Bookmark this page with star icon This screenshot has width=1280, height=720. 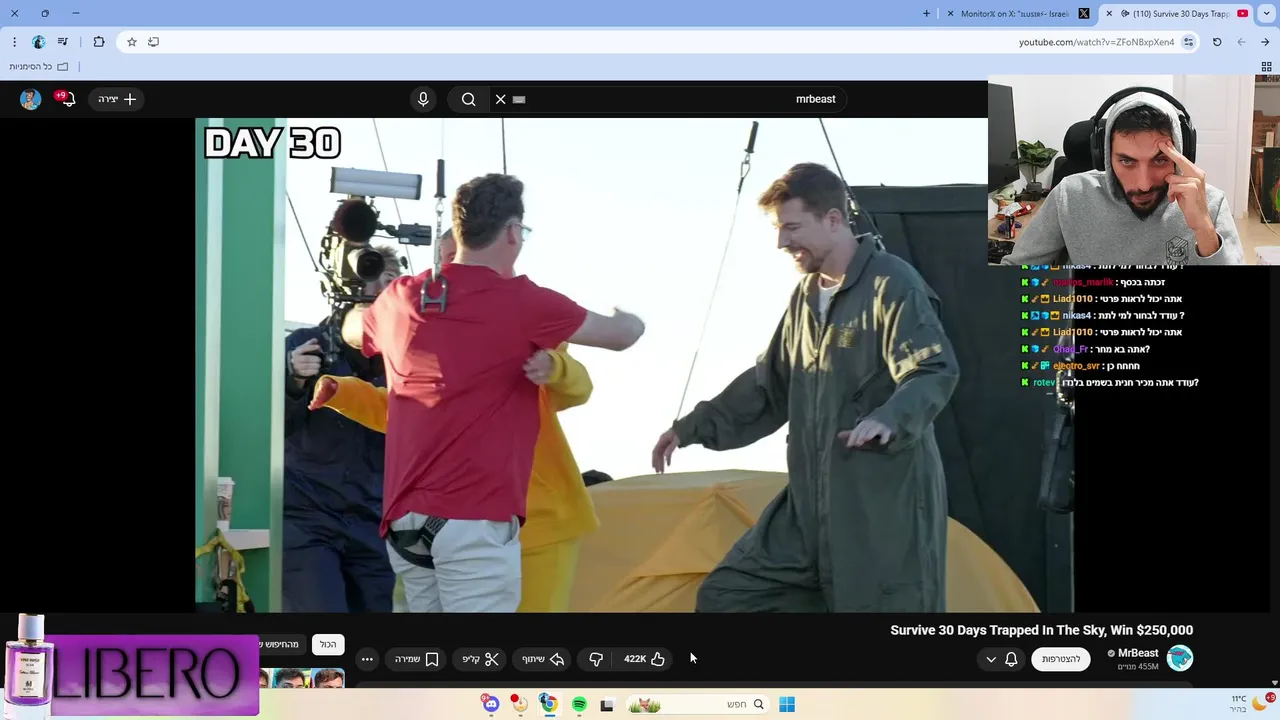pos(131,42)
